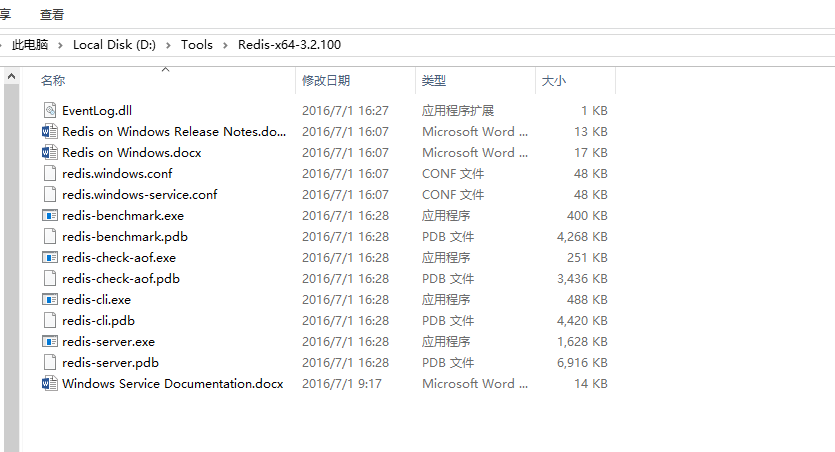The width and height of the screenshot is (835, 452).
Task: Select the redis-check-aof.exe application icon
Action: click(50, 257)
